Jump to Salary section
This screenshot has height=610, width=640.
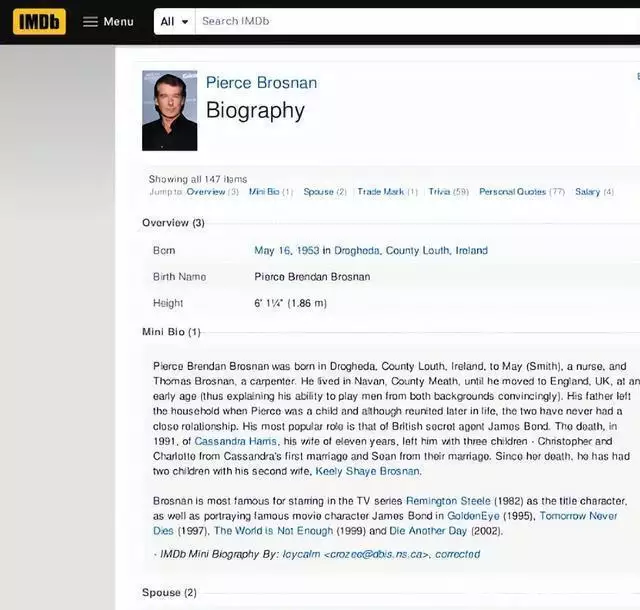pyautogui.click(x=587, y=191)
